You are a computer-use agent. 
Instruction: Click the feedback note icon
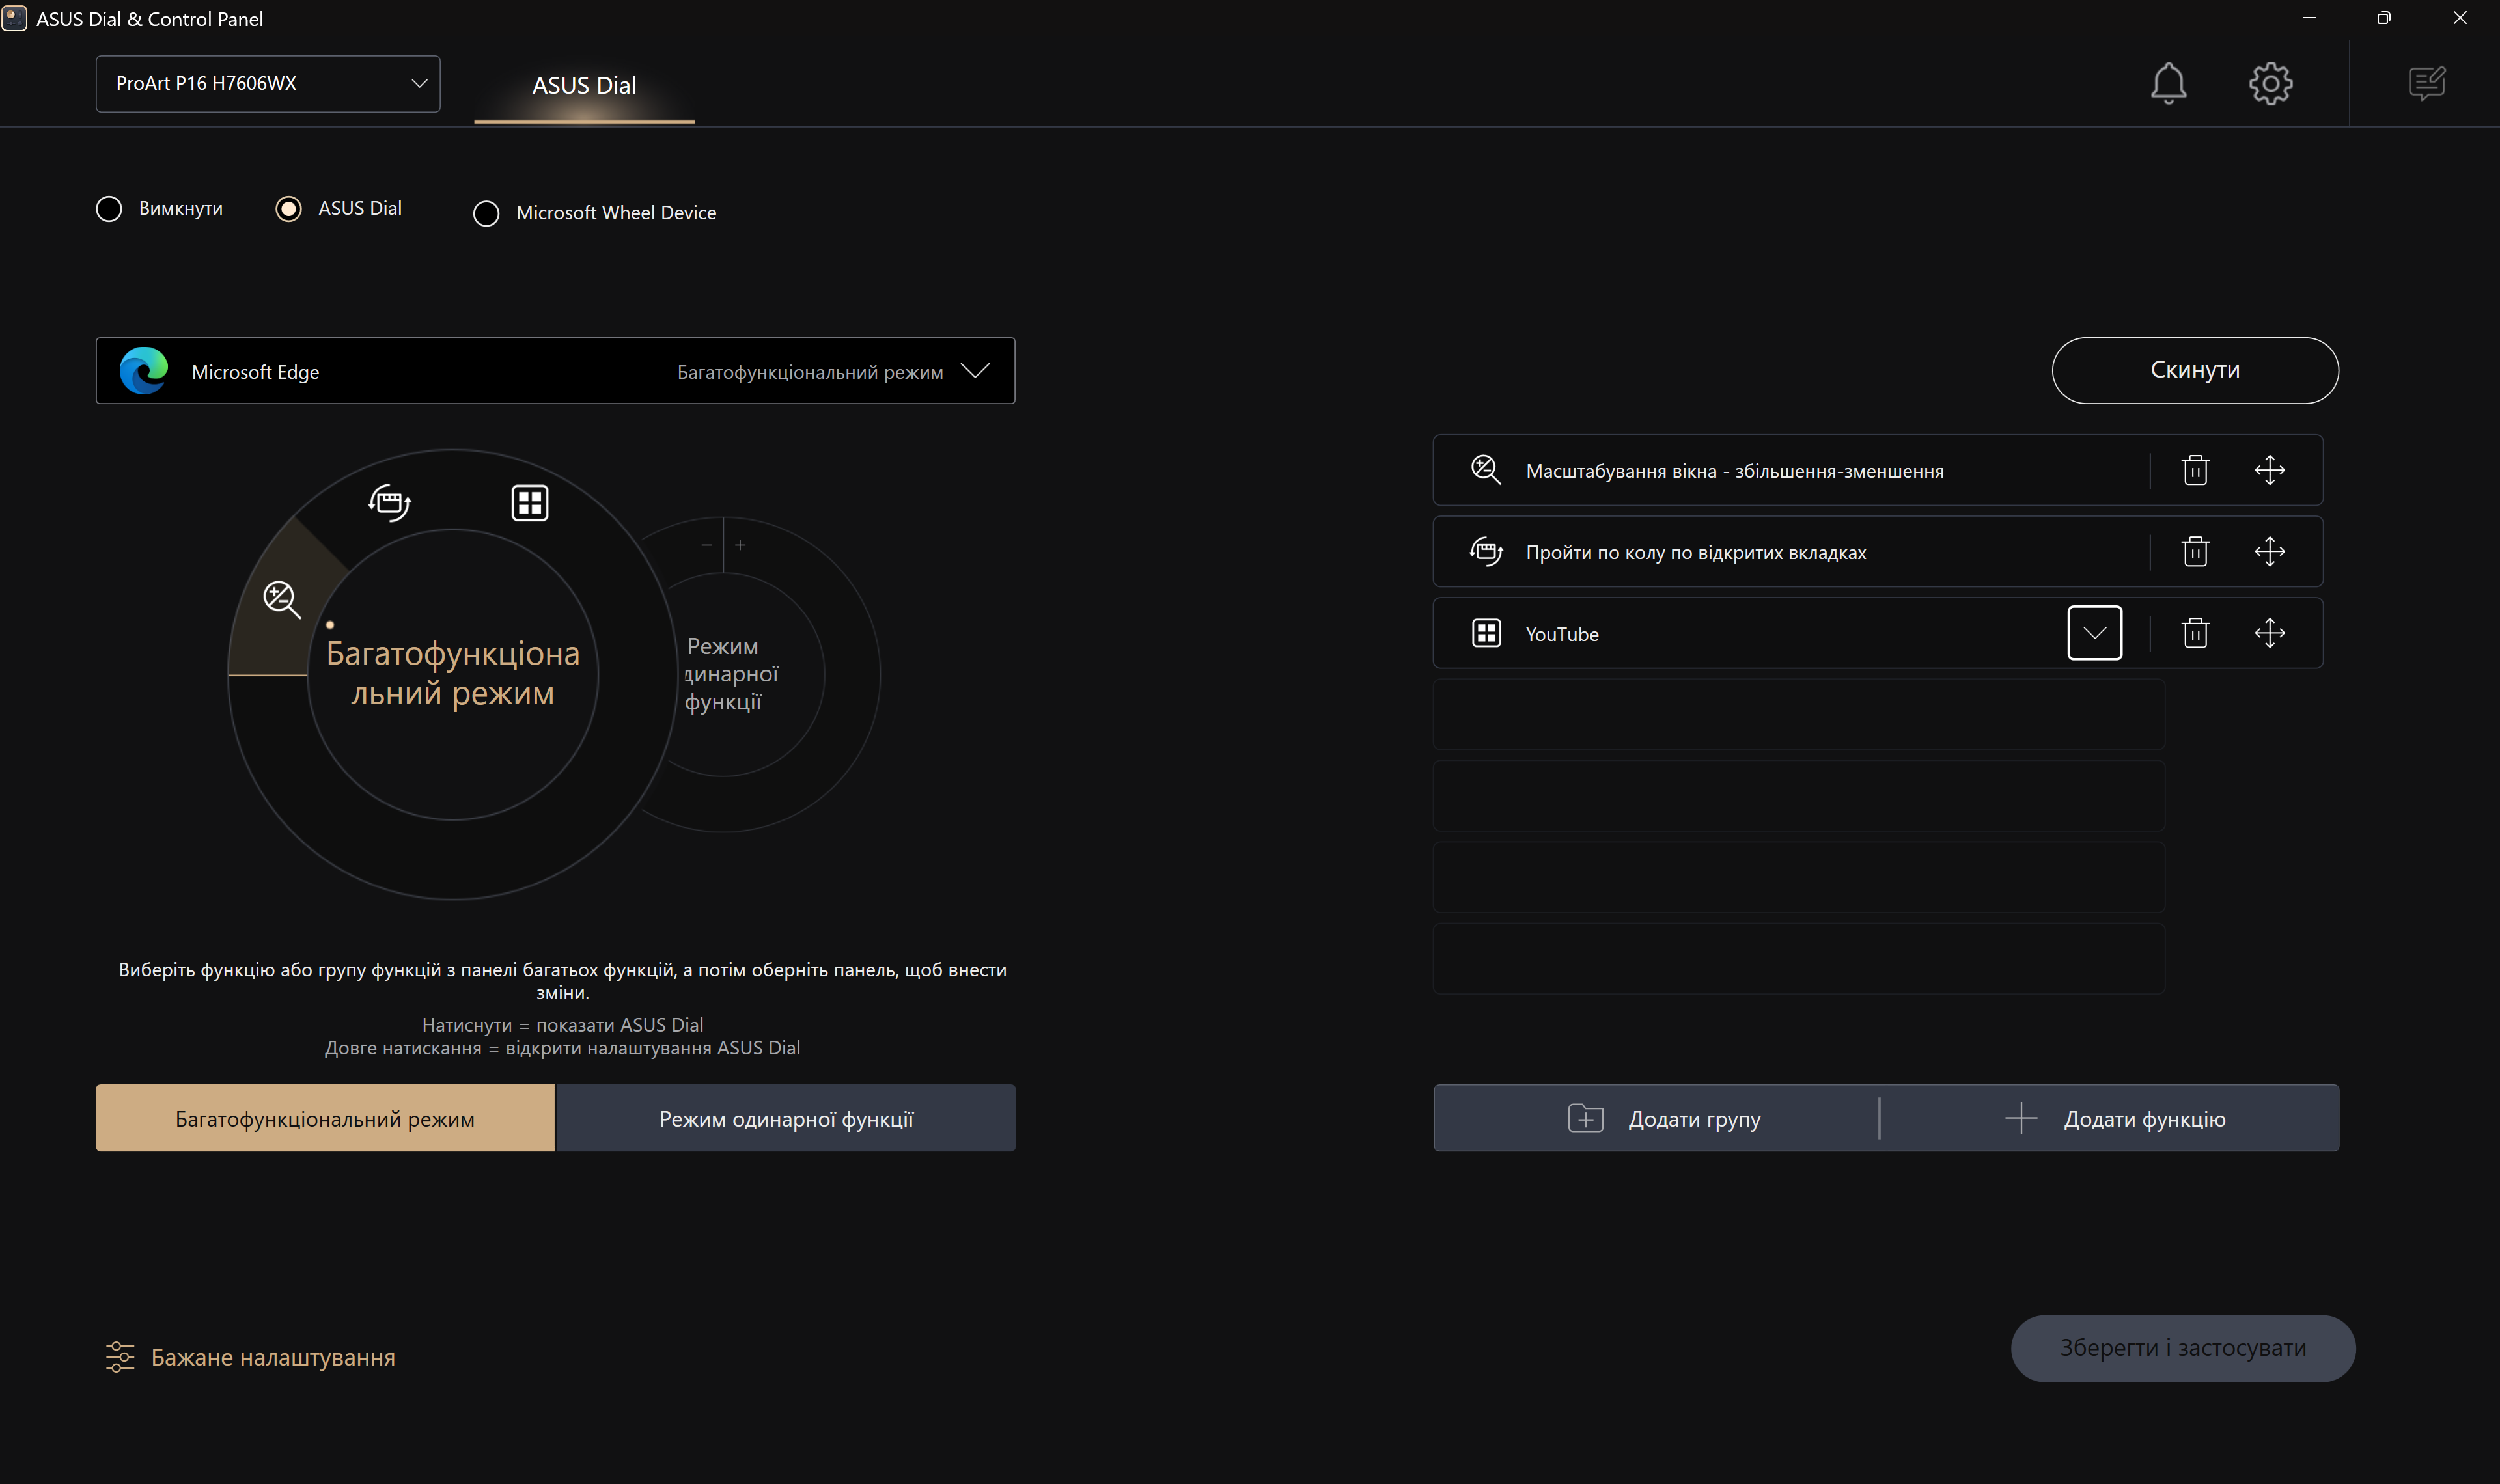coord(2426,83)
